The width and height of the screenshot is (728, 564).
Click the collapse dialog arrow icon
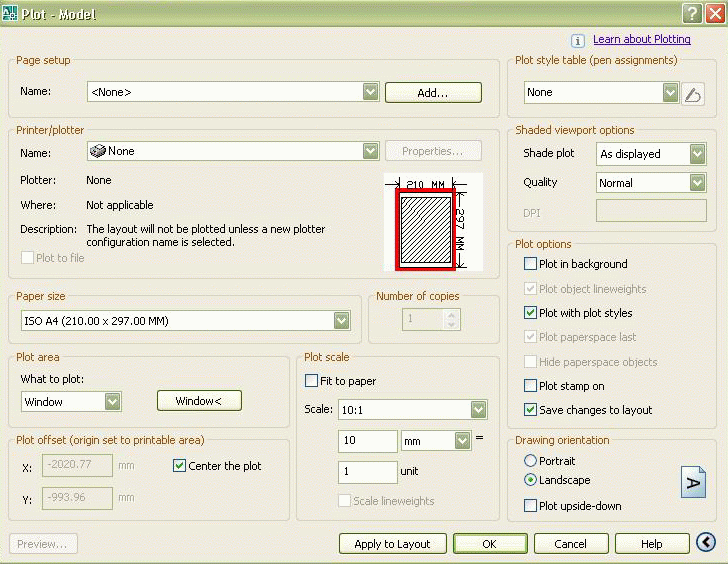click(x=706, y=542)
